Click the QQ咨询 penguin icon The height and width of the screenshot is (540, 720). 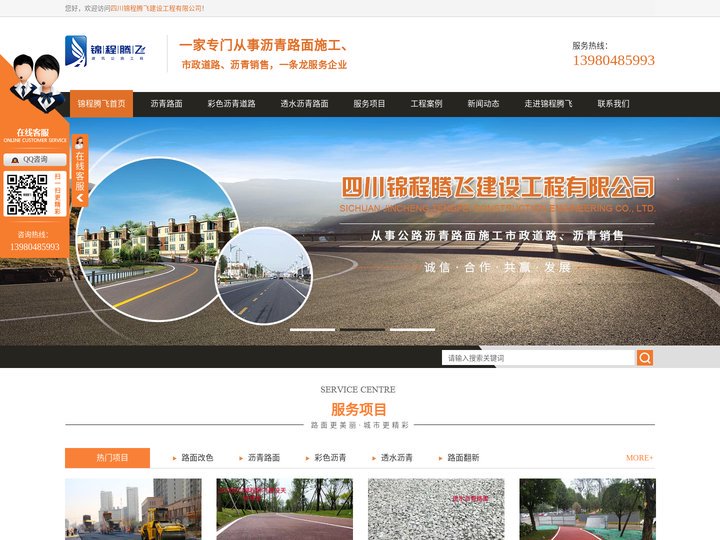point(15,160)
